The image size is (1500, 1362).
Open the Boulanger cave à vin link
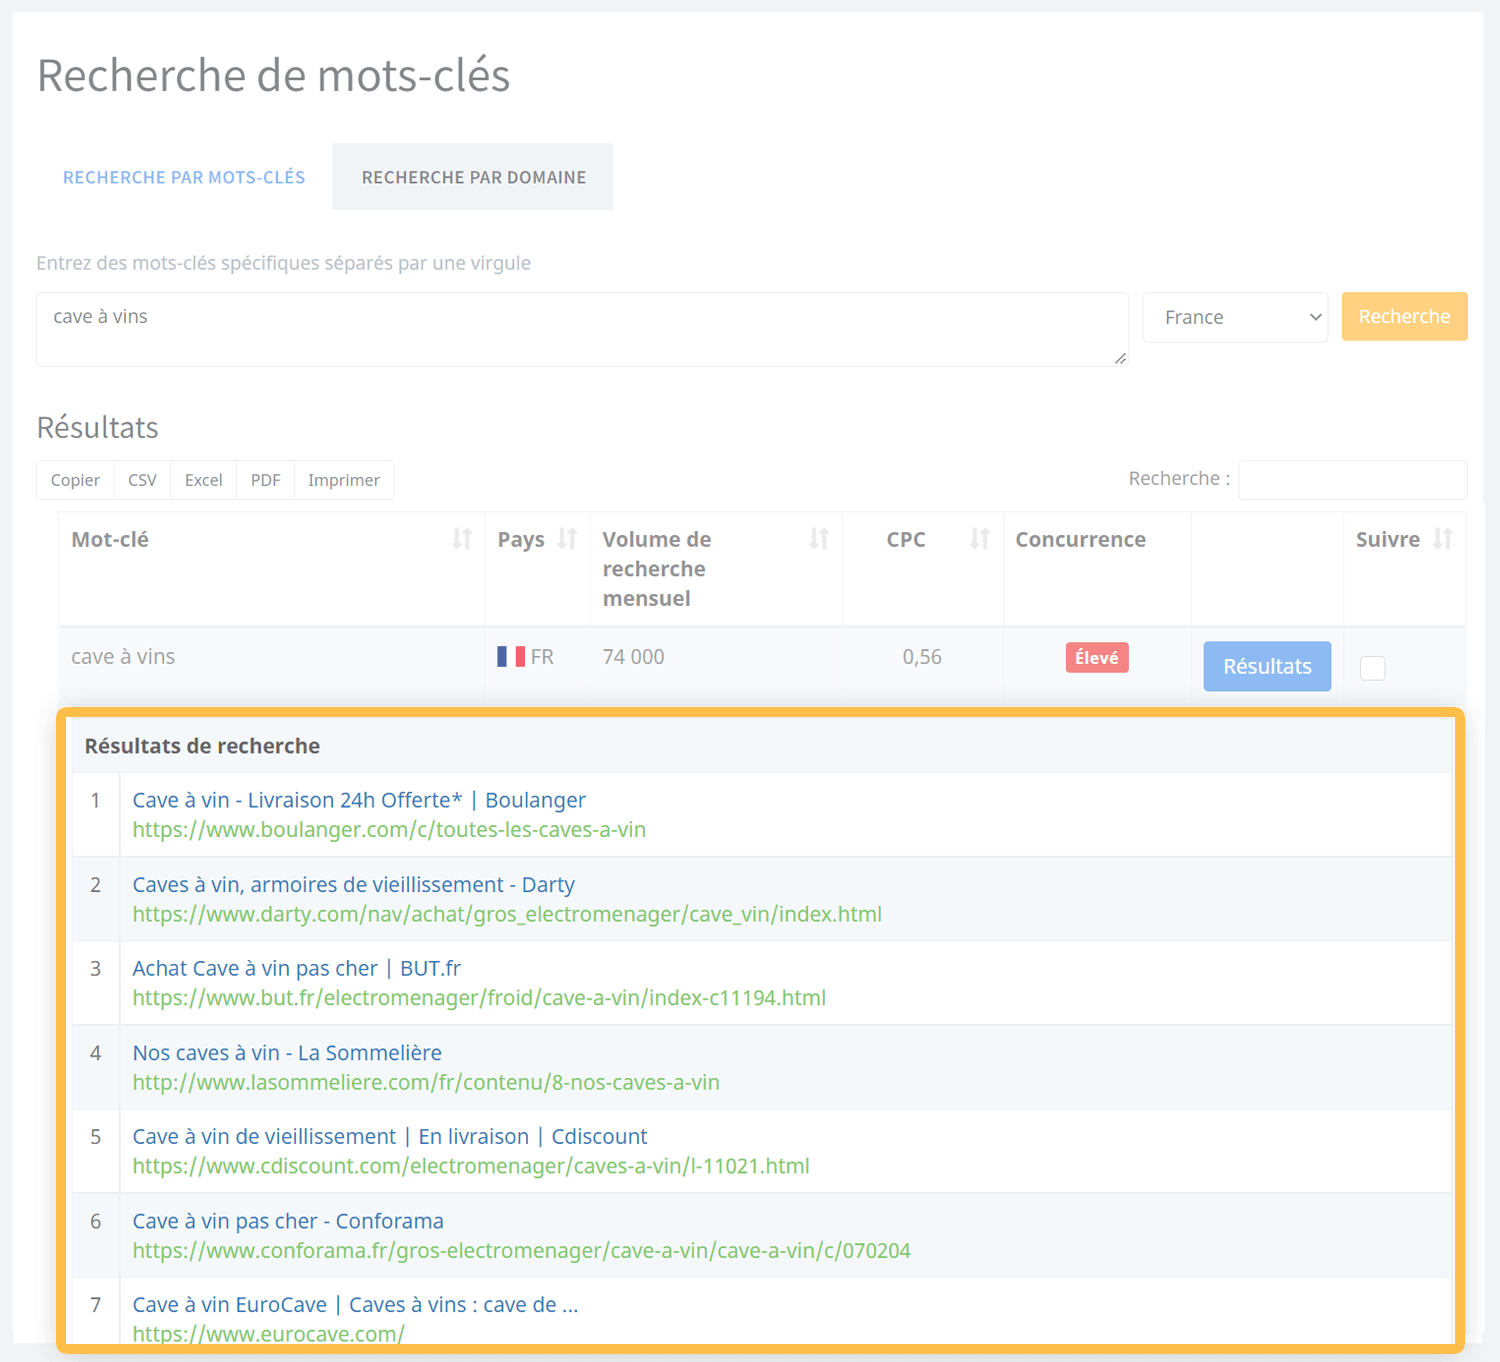(x=359, y=800)
